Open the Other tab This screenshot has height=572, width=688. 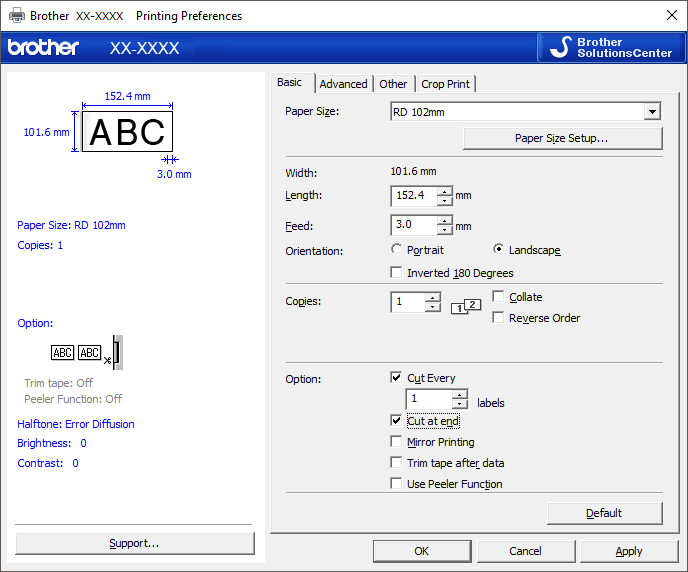coord(393,84)
